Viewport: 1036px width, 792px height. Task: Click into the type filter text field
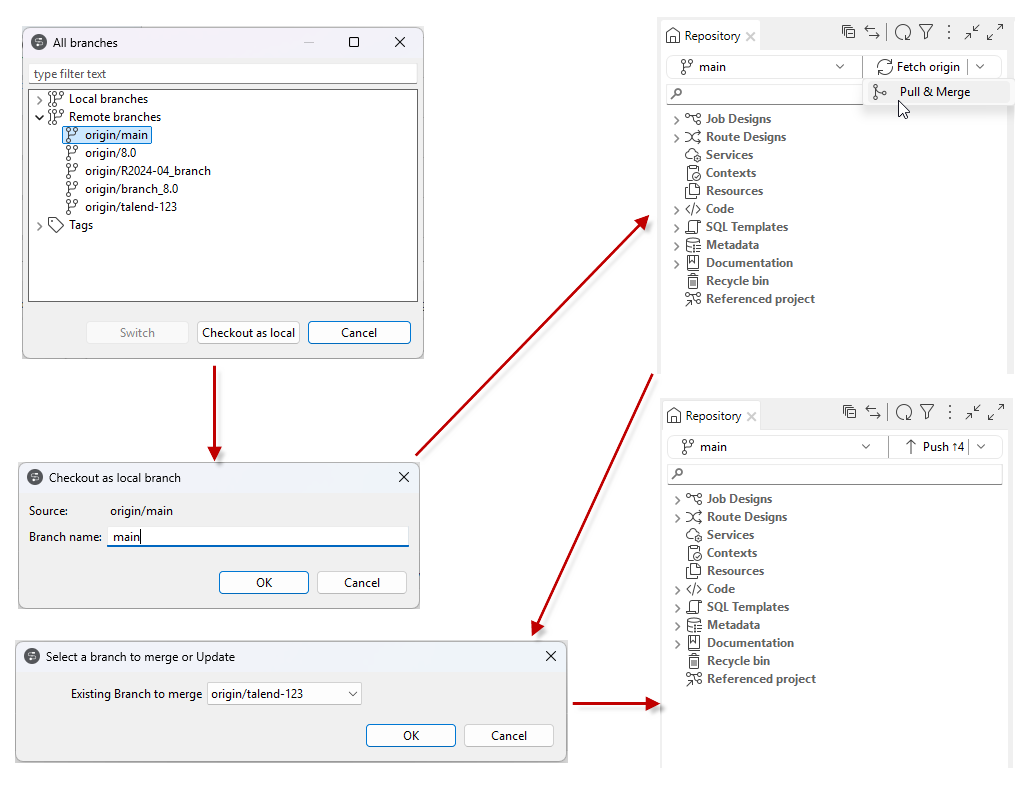click(x=223, y=74)
